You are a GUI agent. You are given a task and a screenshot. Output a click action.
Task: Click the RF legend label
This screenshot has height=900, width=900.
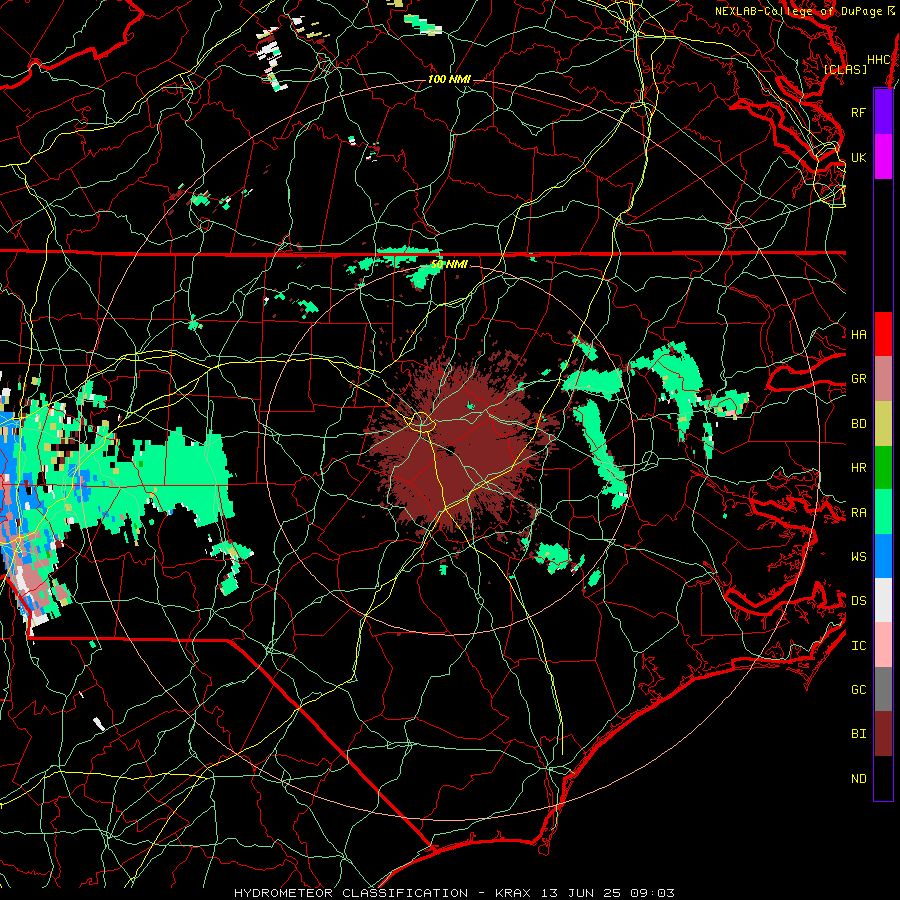[x=858, y=112]
